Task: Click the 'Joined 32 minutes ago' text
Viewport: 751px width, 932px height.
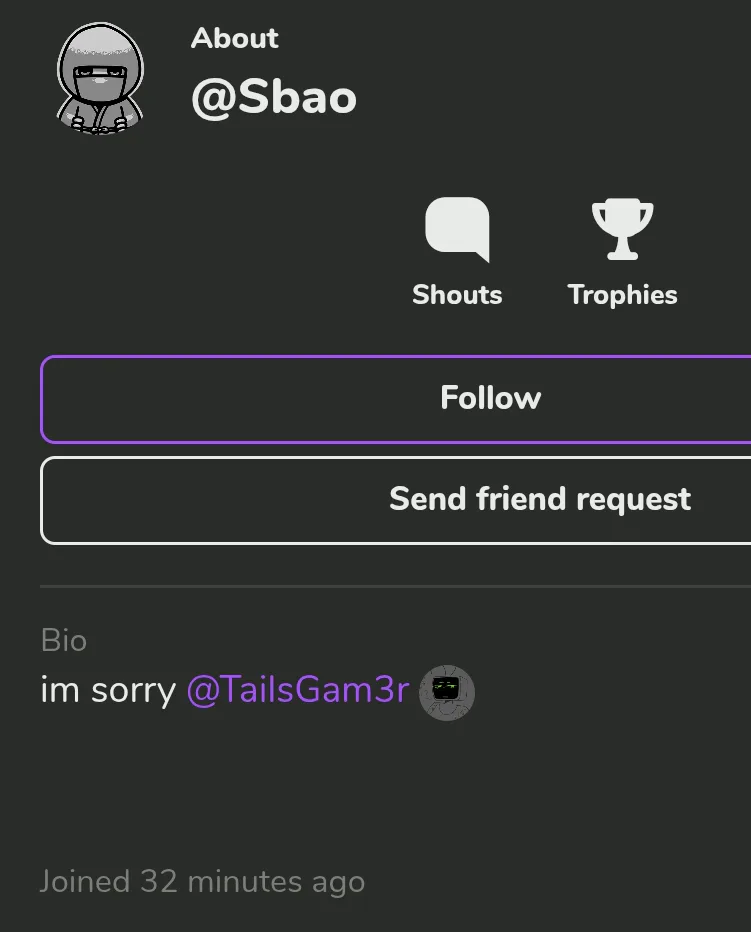Action: 202,881
